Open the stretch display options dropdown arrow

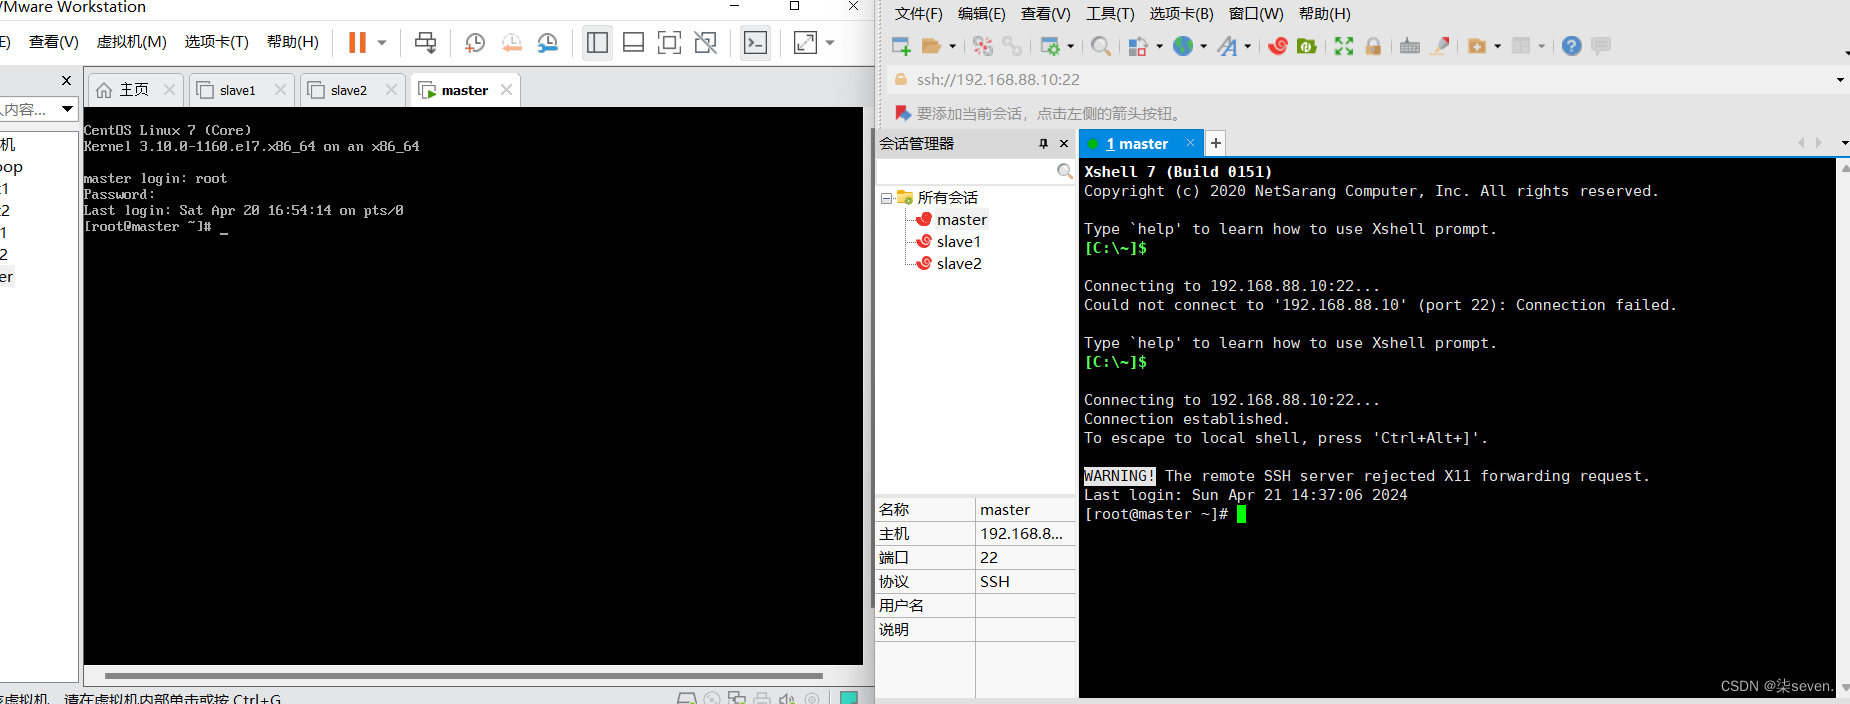(x=830, y=43)
